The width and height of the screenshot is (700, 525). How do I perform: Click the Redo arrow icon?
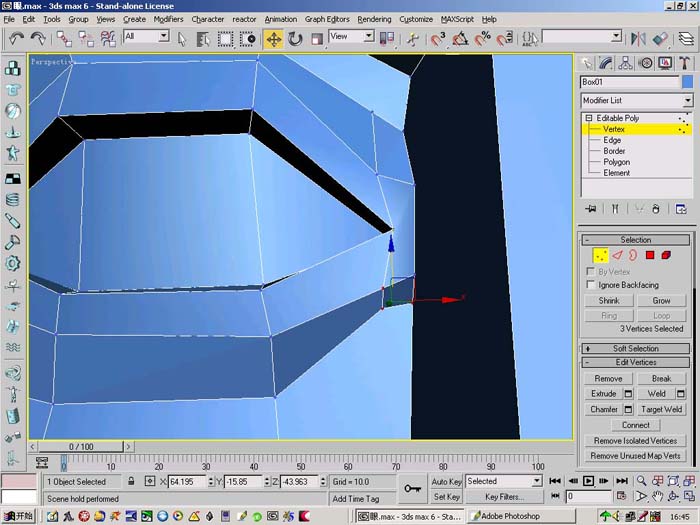(38, 39)
